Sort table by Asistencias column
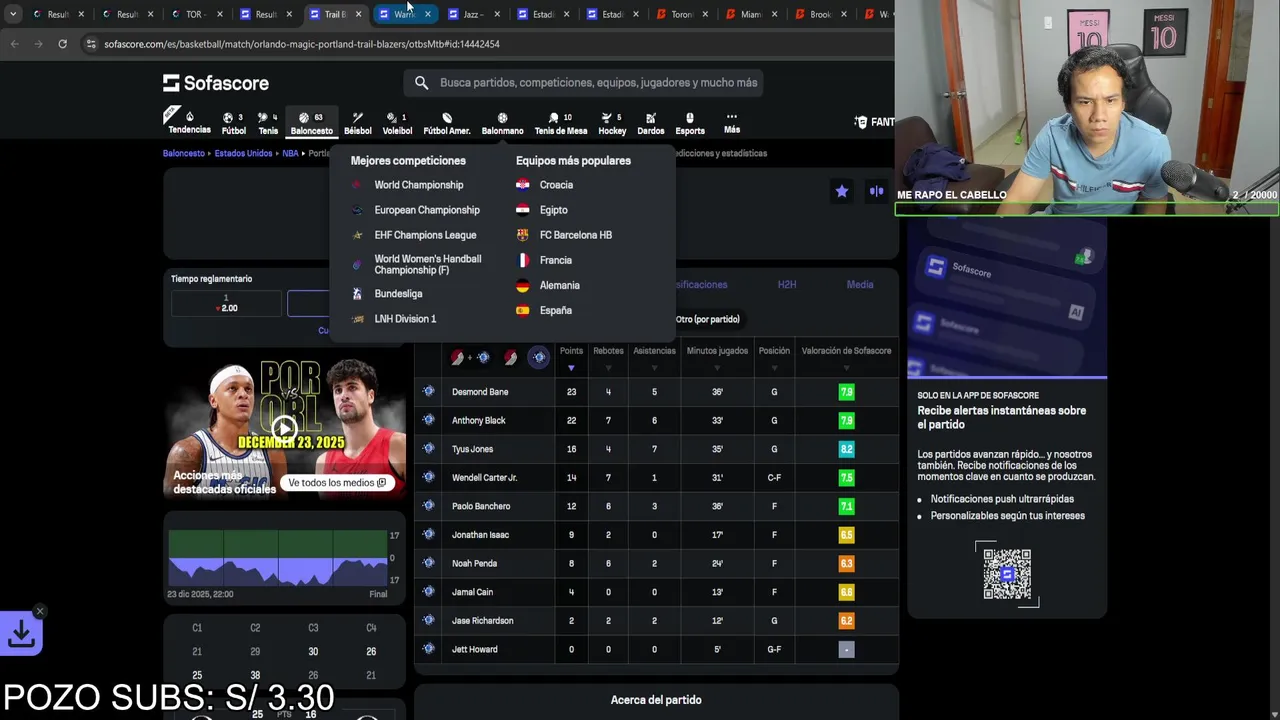The width and height of the screenshot is (1280, 720). pyautogui.click(x=654, y=357)
